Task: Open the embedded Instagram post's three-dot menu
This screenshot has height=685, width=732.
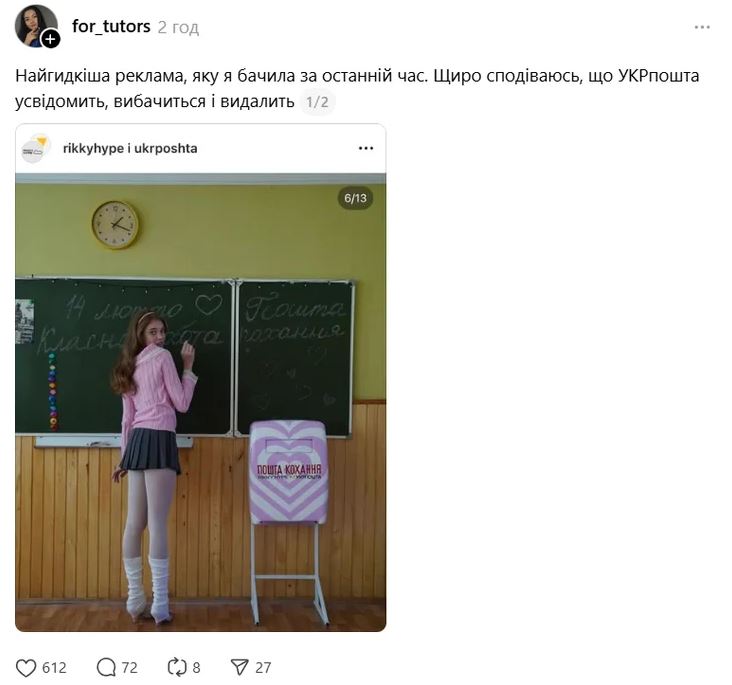Action: [366, 148]
